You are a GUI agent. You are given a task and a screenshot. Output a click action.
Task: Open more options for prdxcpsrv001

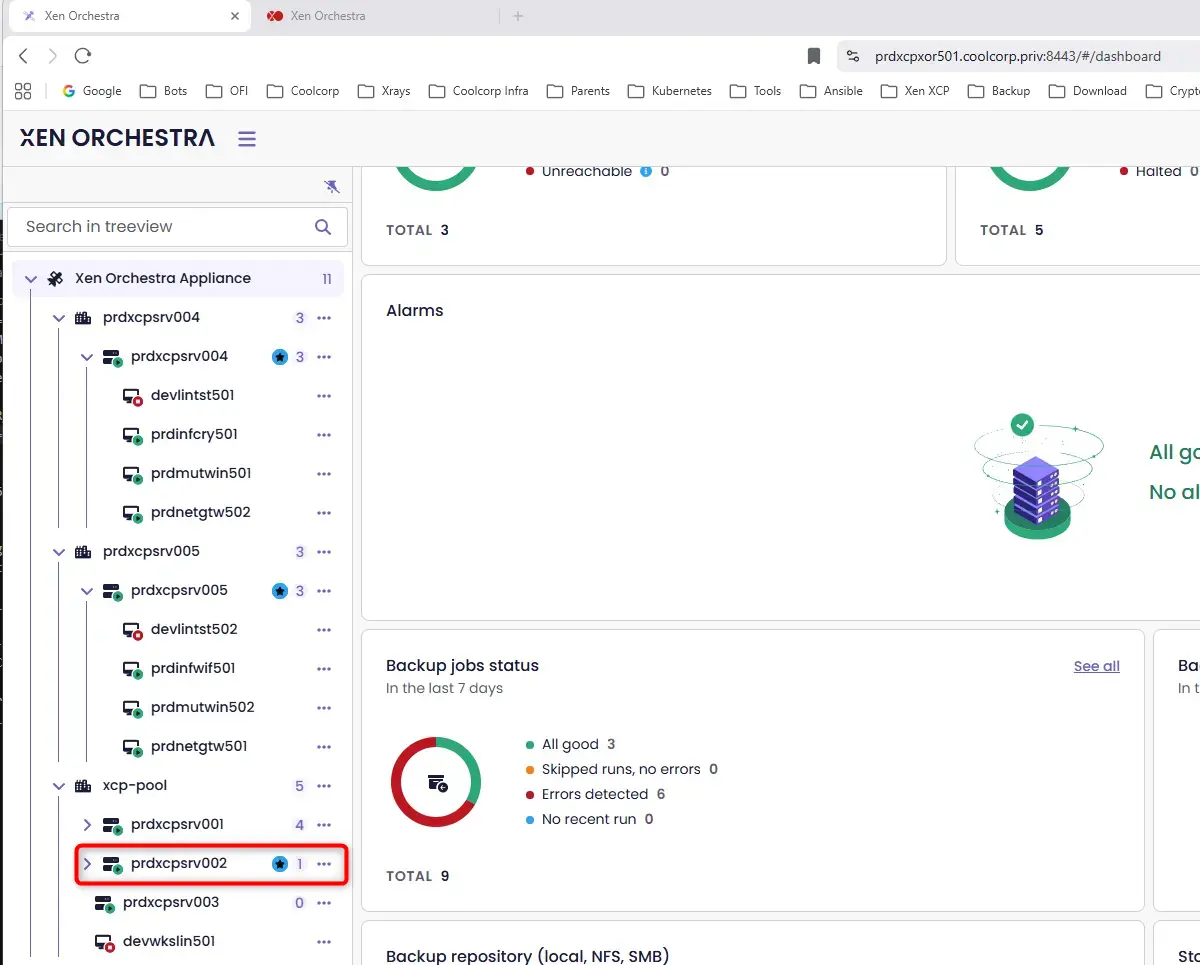click(324, 825)
